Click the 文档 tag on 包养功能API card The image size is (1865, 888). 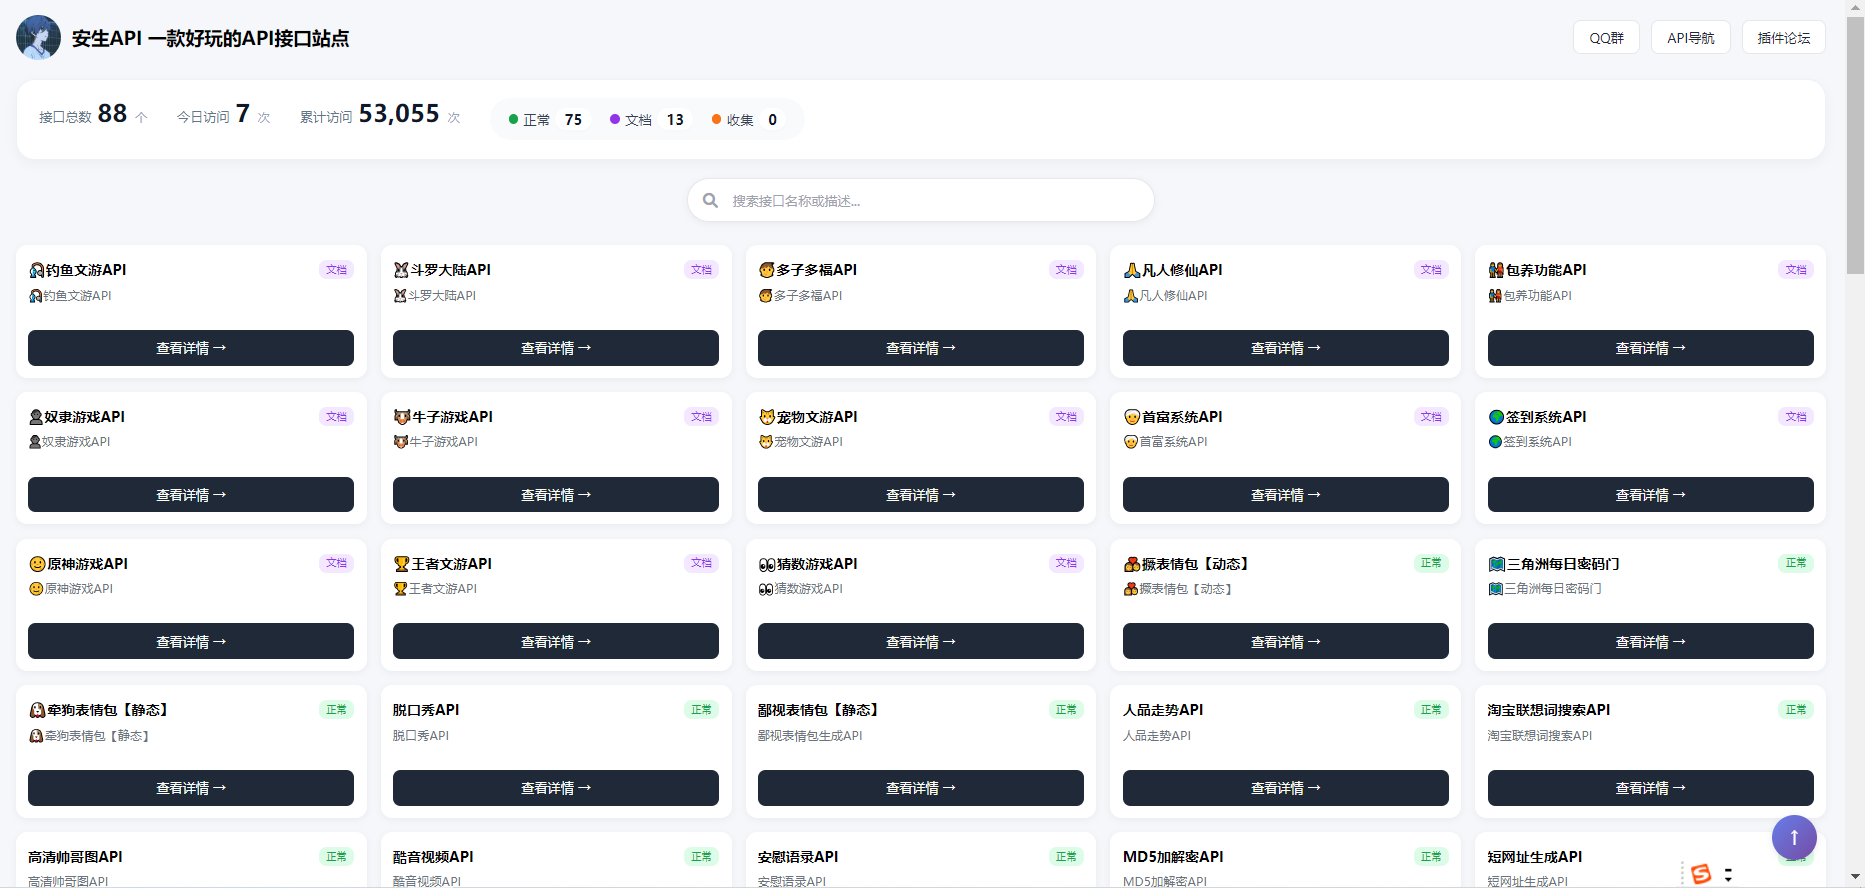click(1795, 270)
